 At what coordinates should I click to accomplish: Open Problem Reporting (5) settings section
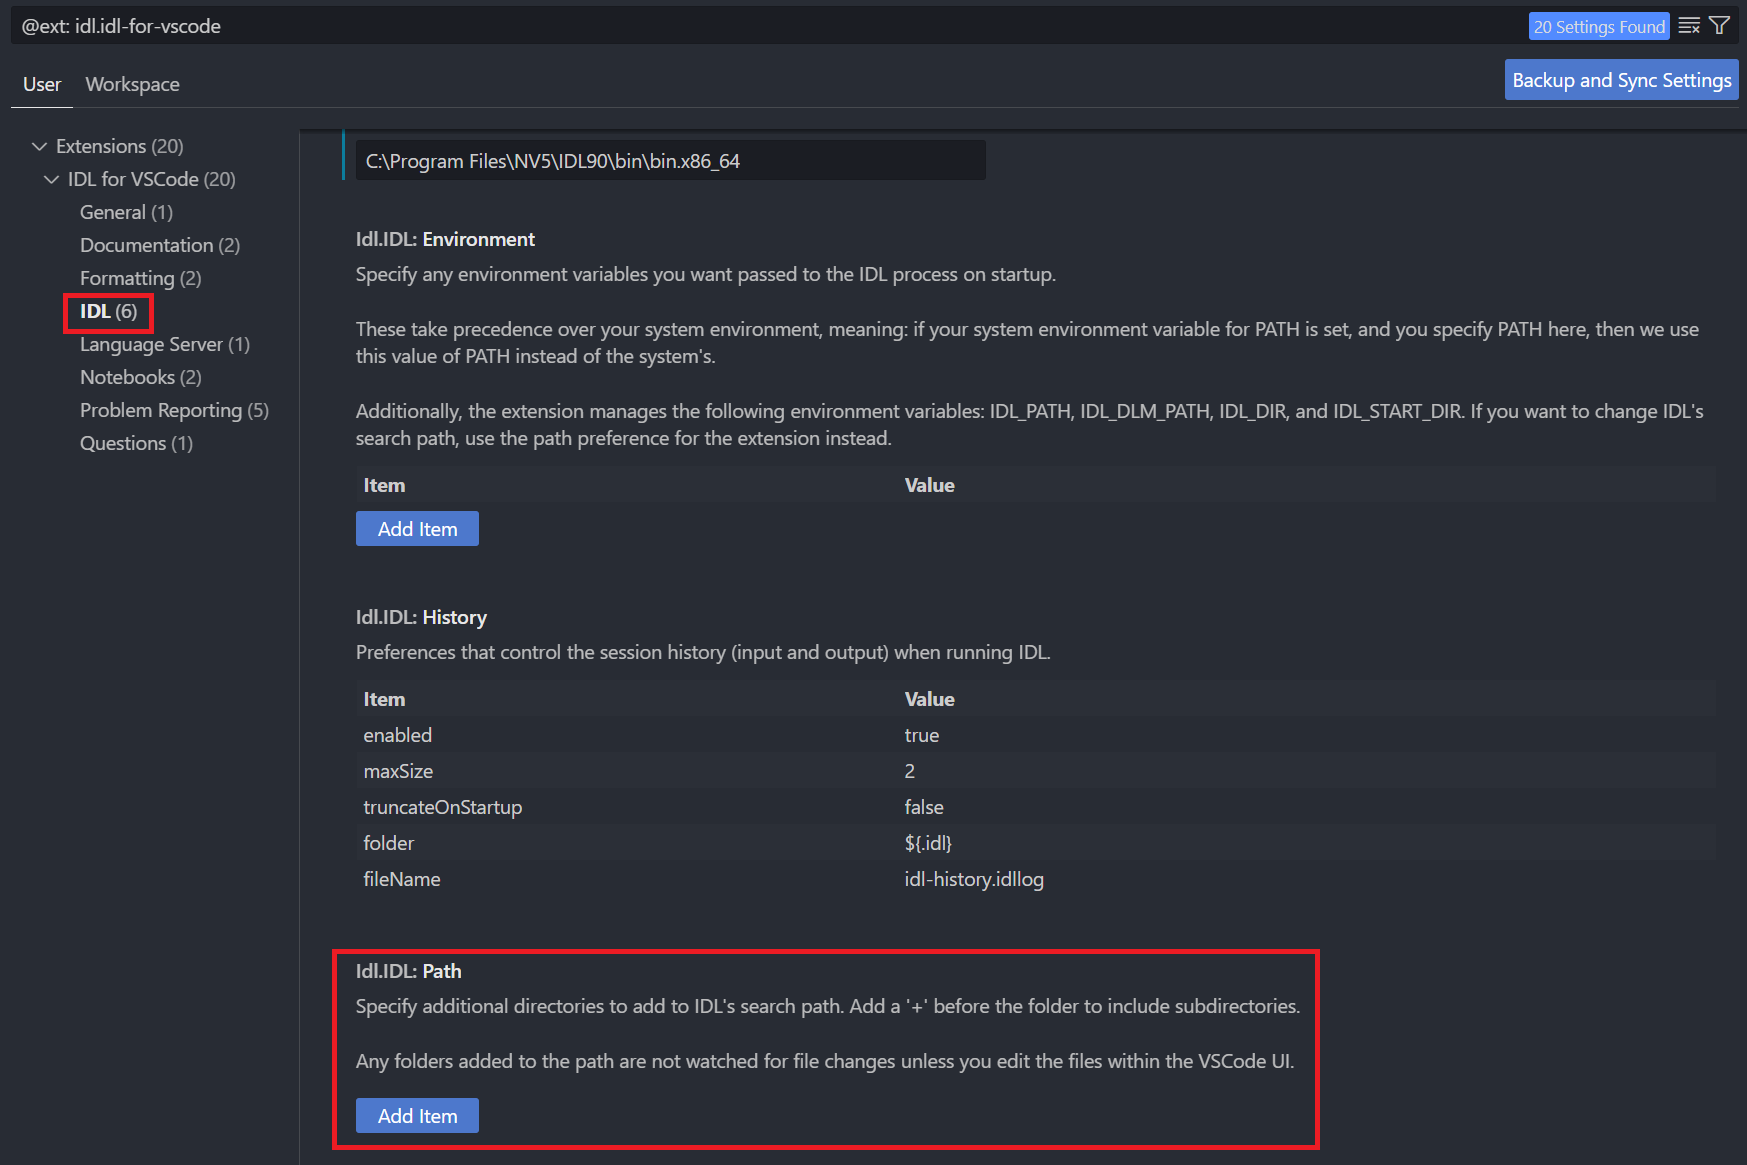[174, 410]
